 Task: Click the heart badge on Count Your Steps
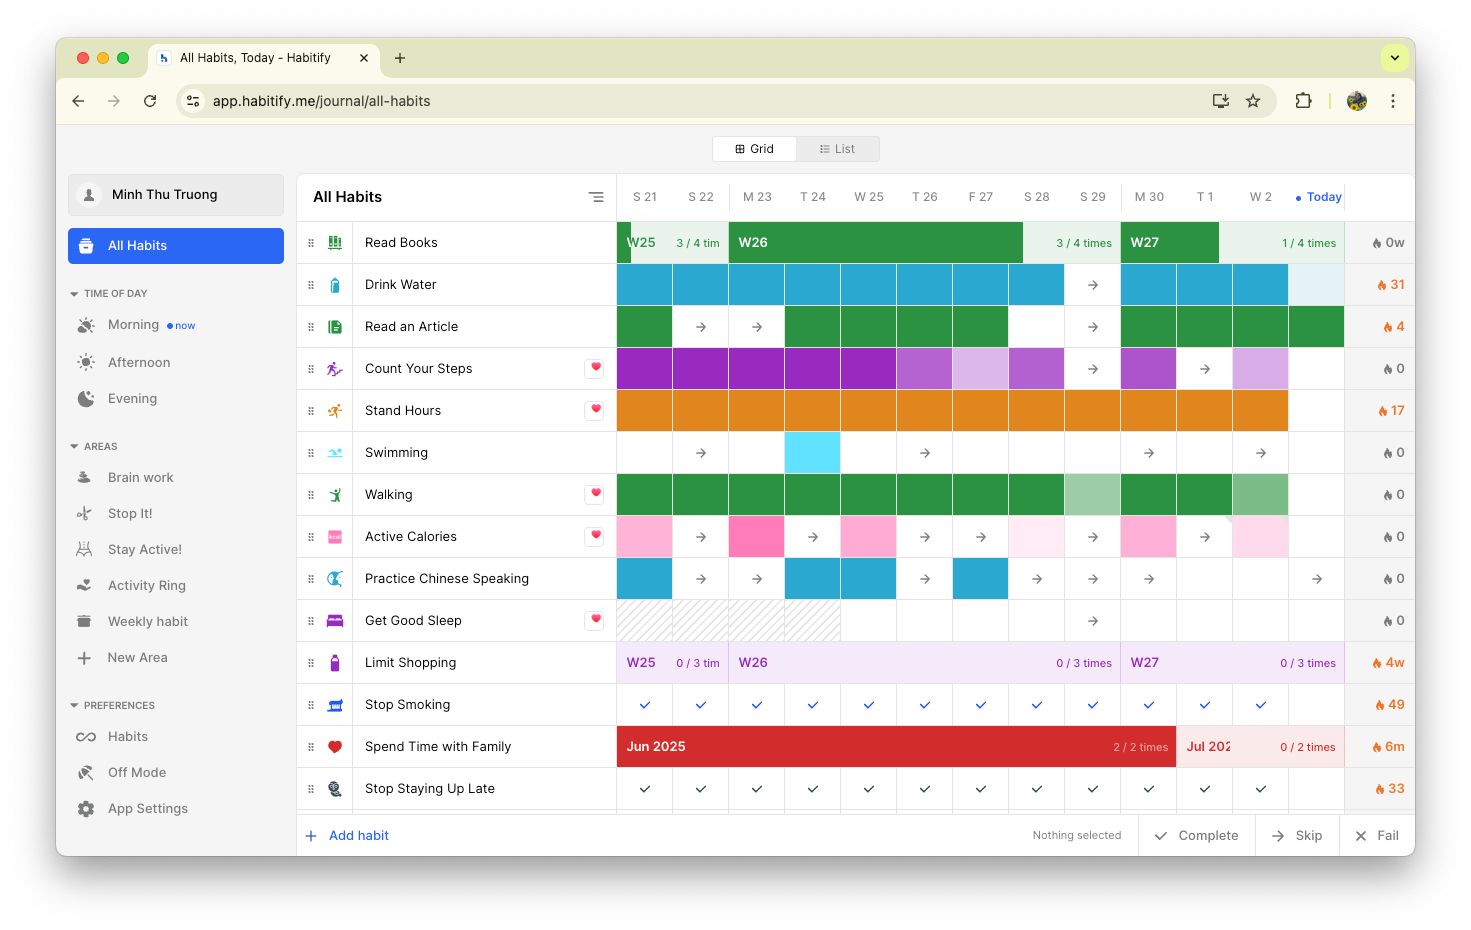(x=595, y=368)
